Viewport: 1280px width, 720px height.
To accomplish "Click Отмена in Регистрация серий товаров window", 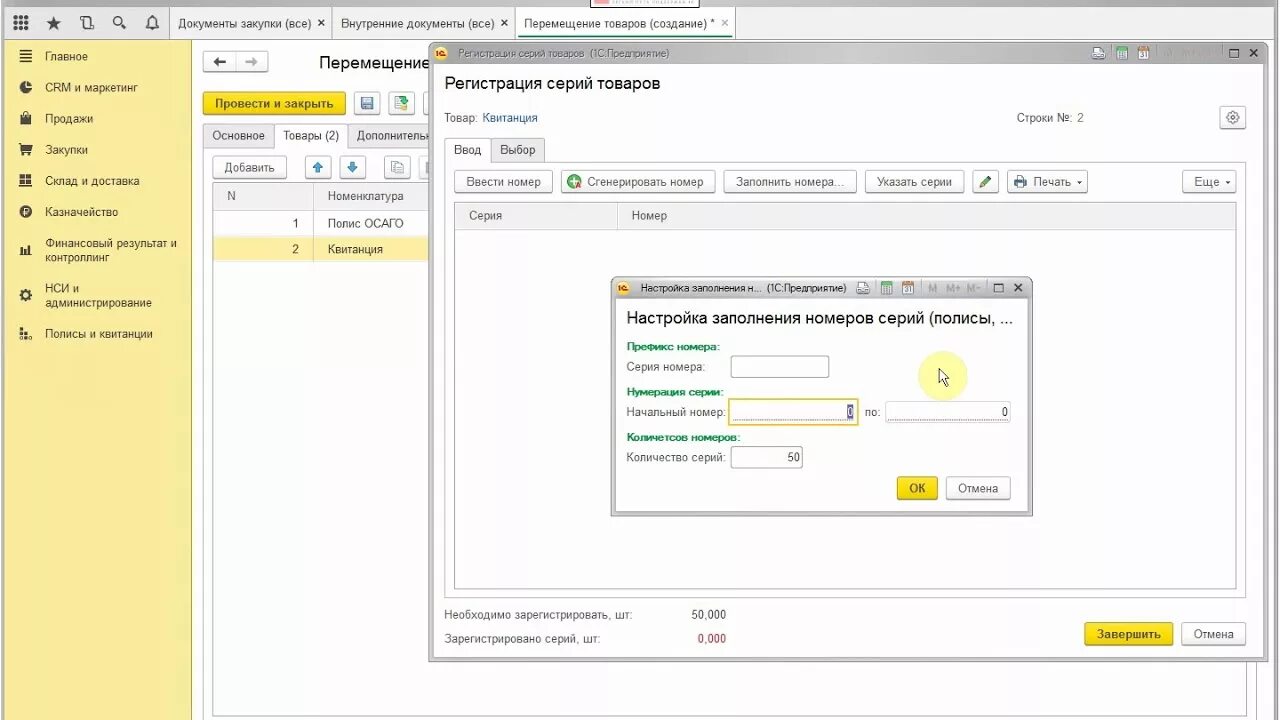I will click(x=1213, y=634).
